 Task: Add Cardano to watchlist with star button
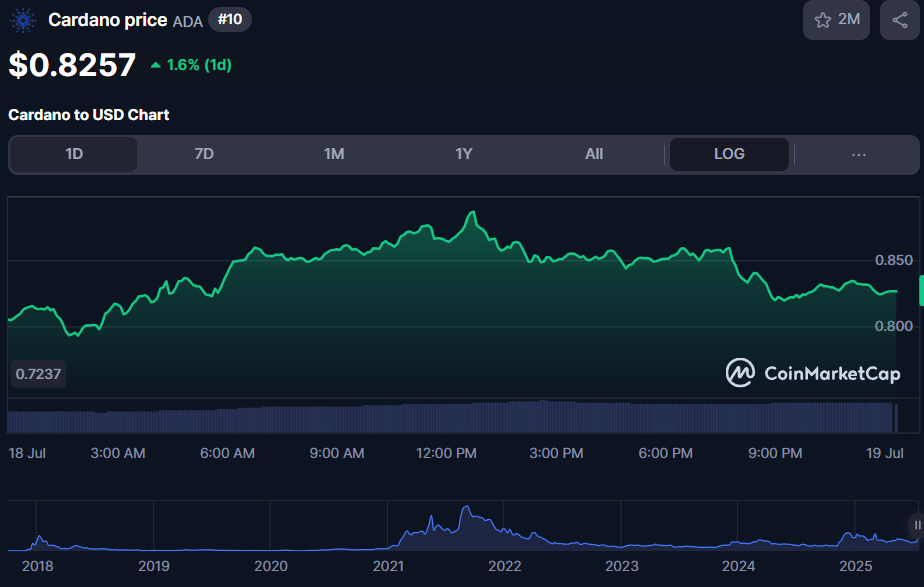tap(836, 20)
